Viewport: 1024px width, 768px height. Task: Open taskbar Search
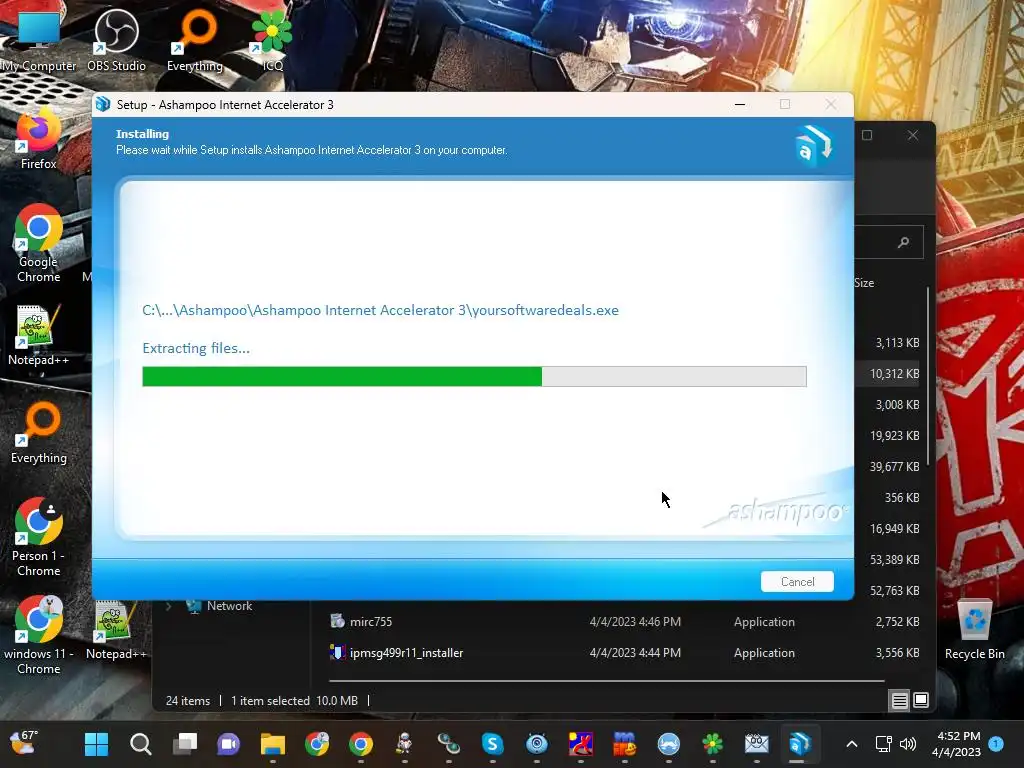140,744
